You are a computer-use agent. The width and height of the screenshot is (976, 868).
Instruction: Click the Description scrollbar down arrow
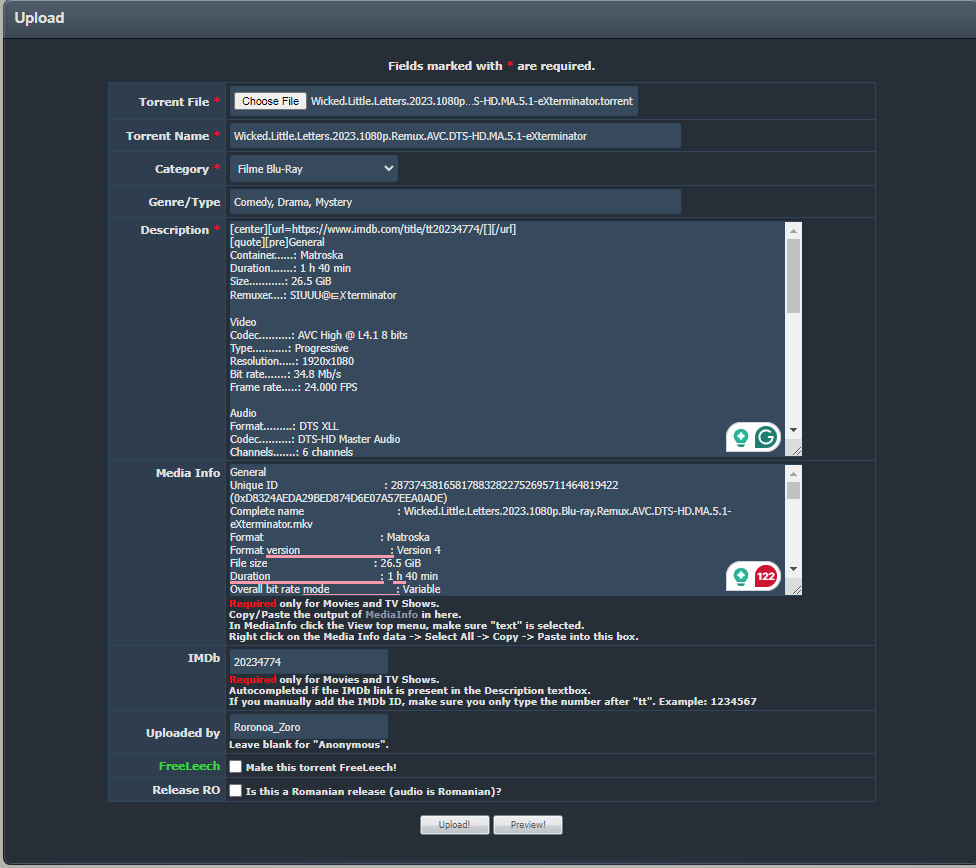coord(793,429)
